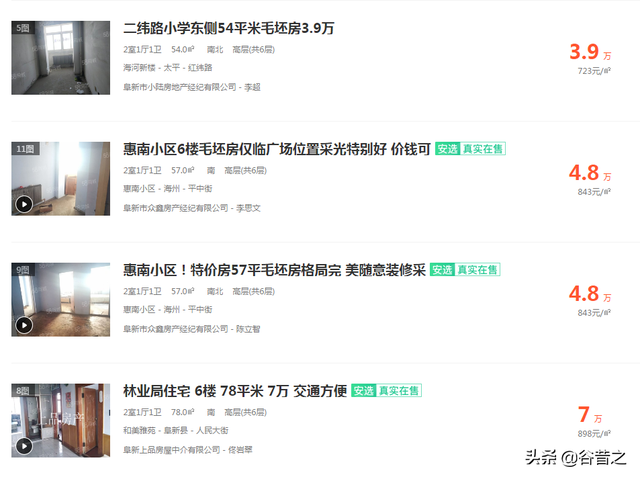Open listing 二纬路小学东侧54平米毛坯房3.9万
This screenshot has height=479, width=640.
[x=229, y=28]
